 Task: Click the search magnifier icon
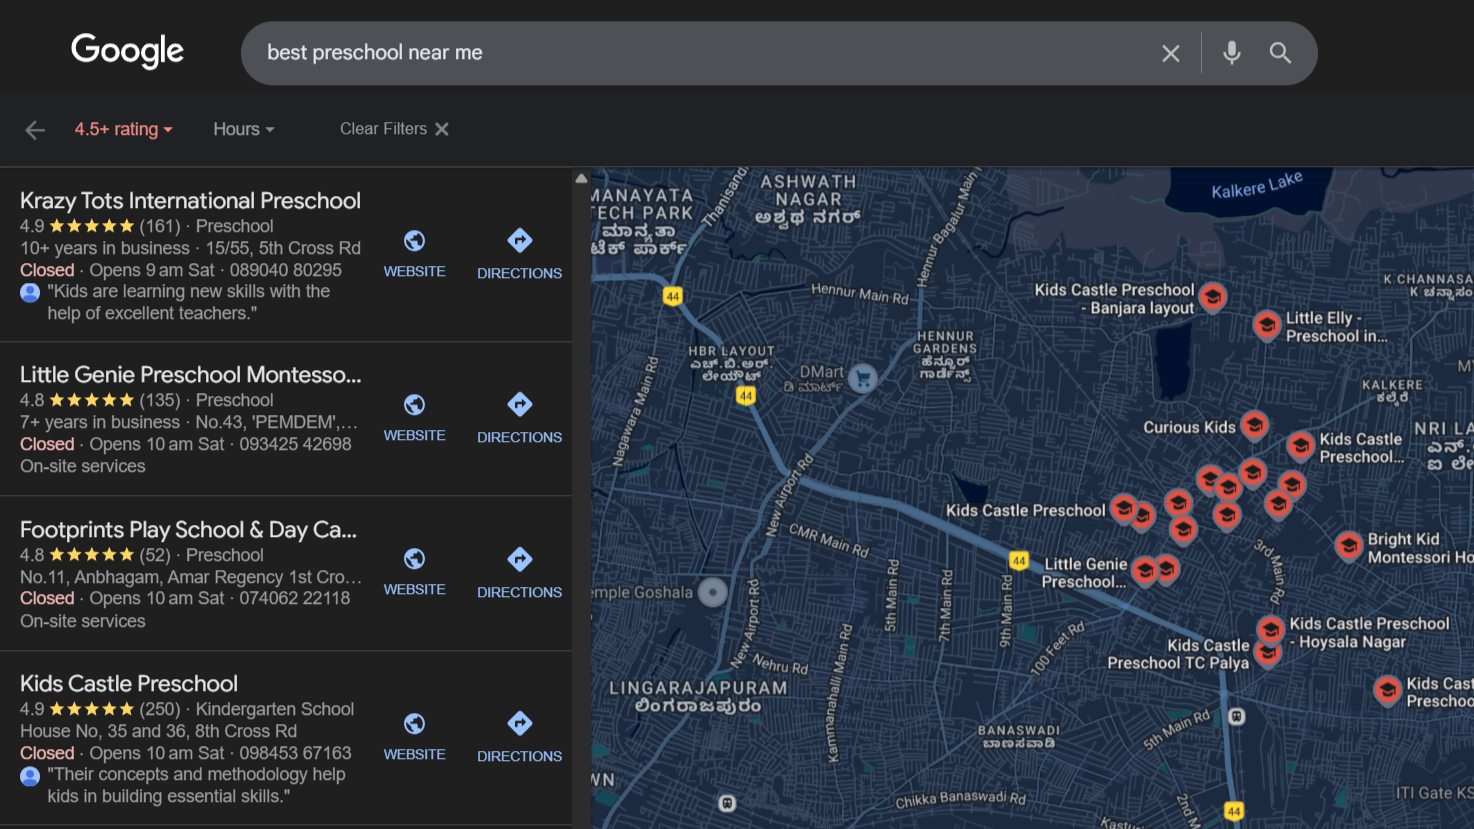point(1281,52)
